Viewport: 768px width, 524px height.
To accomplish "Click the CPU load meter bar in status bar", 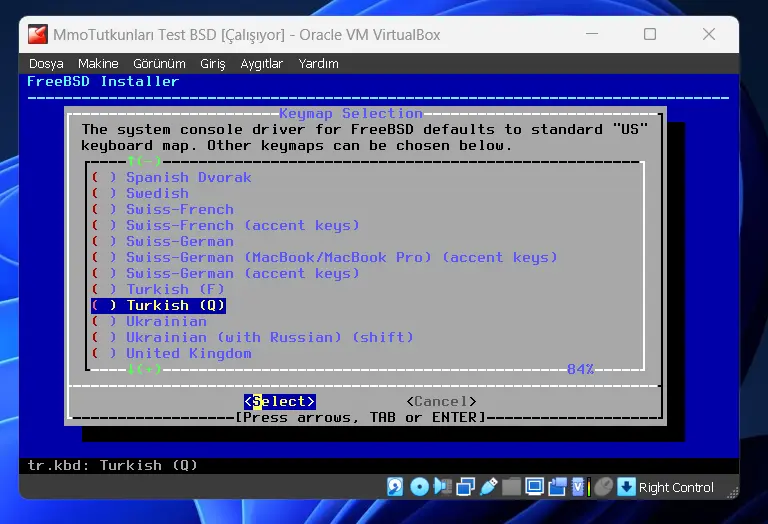I will [589, 487].
